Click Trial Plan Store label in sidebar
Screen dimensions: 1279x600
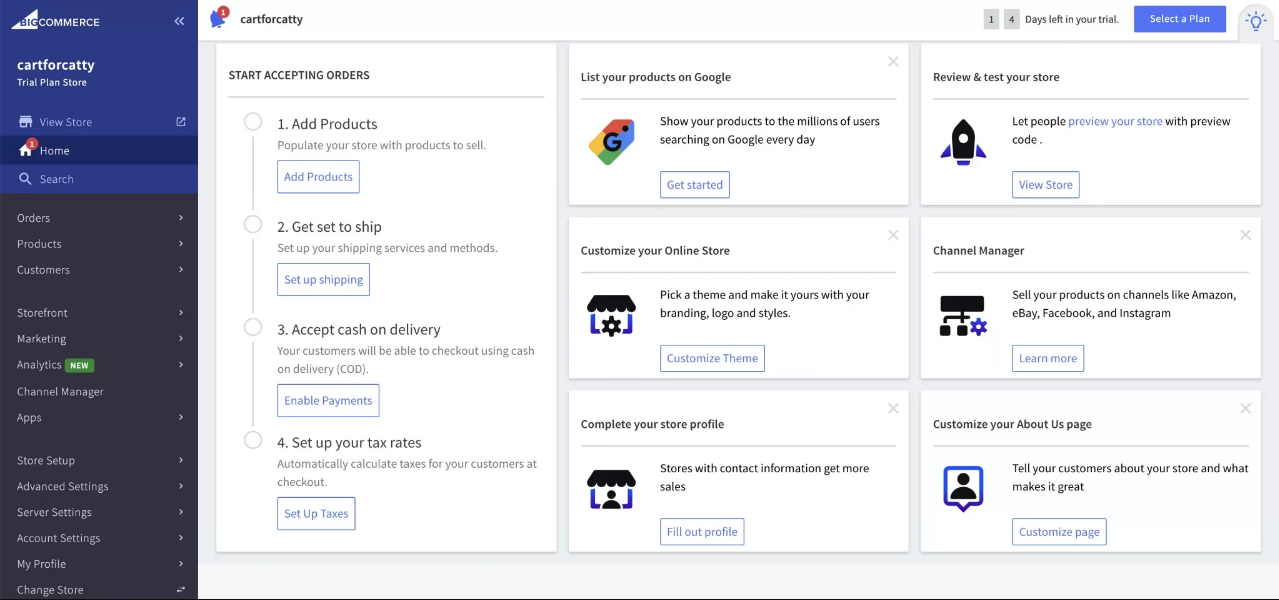pyautogui.click(x=52, y=83)
